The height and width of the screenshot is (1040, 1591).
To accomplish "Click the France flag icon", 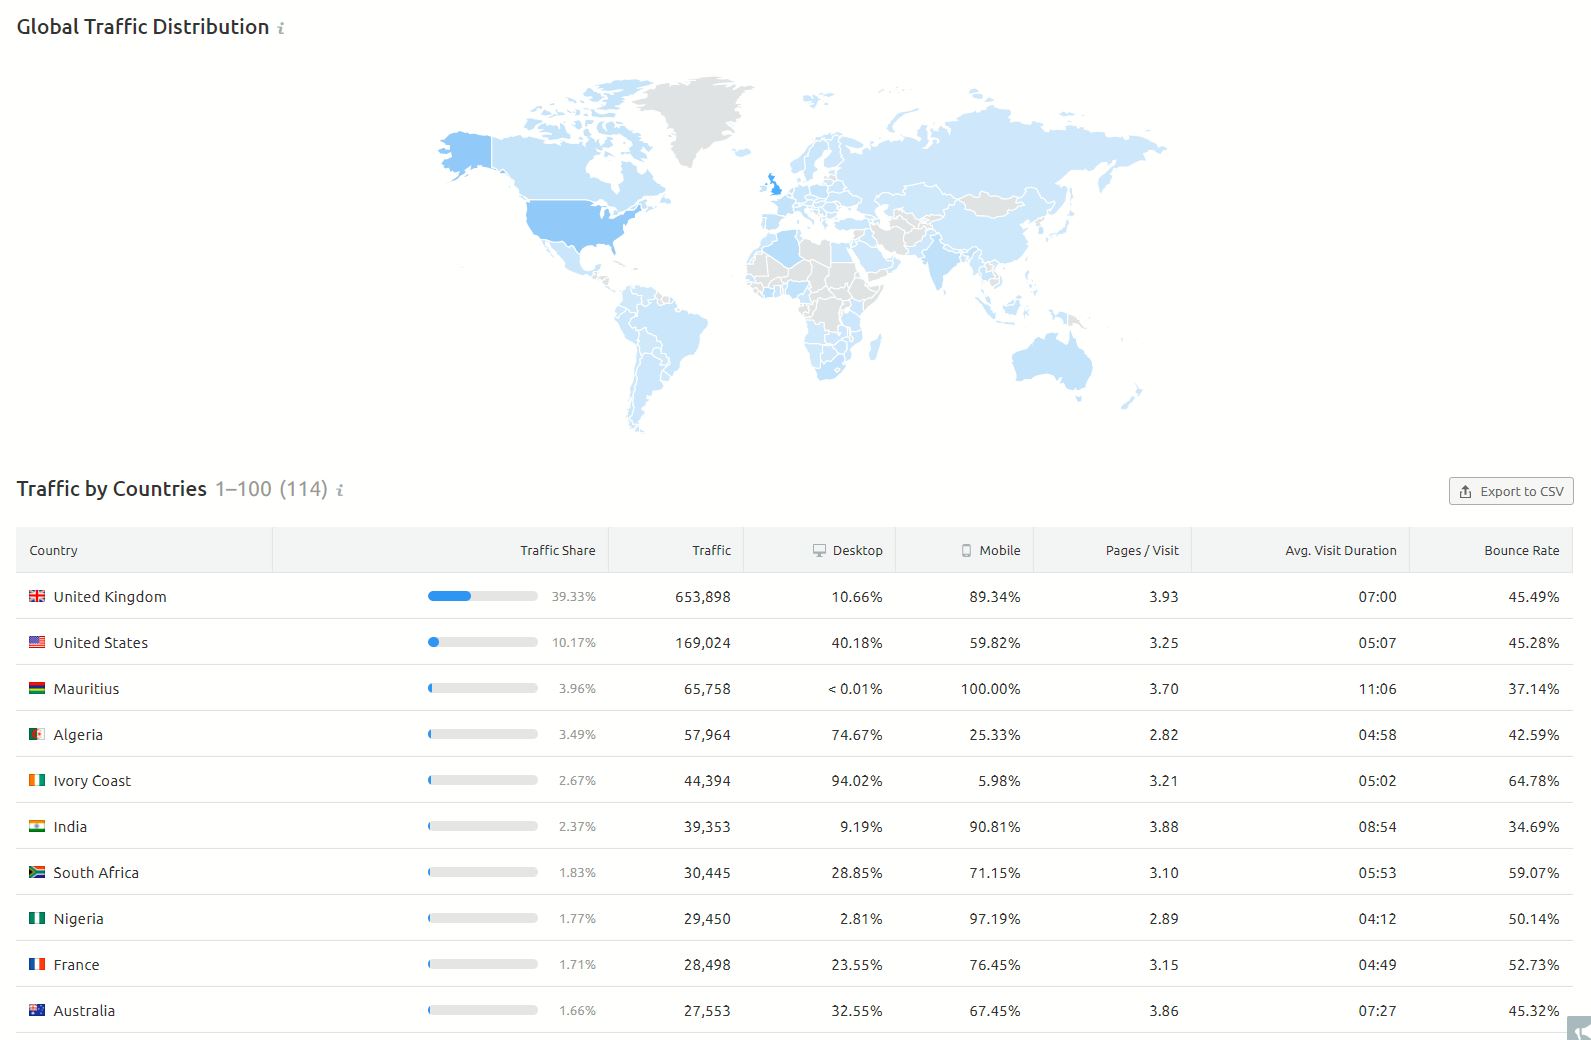I will (x=37, y=964).
